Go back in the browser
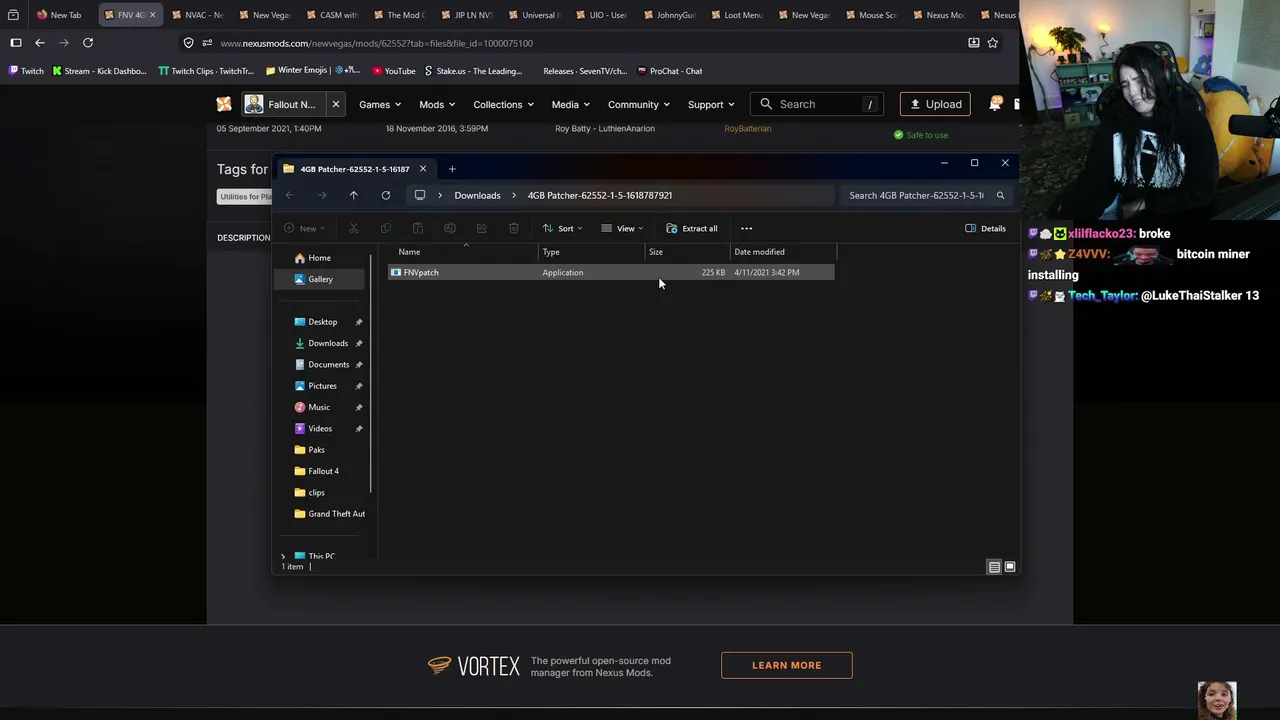 point(40,43)
